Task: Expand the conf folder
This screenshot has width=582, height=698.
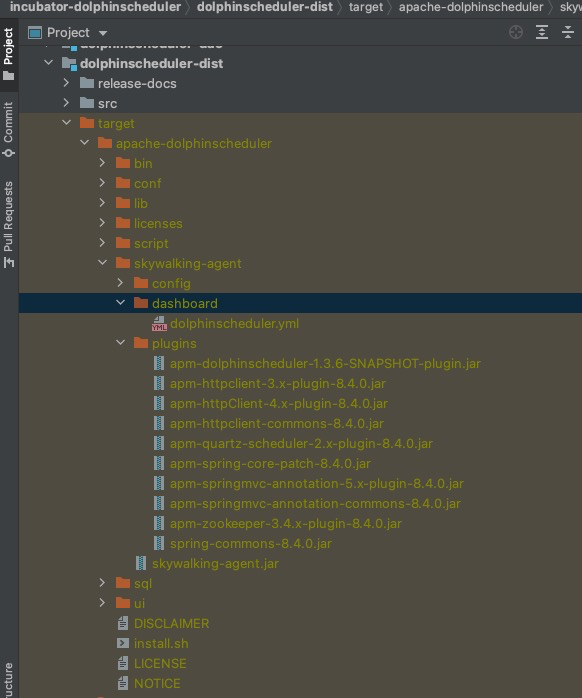Action: click(x=102, y=183)
